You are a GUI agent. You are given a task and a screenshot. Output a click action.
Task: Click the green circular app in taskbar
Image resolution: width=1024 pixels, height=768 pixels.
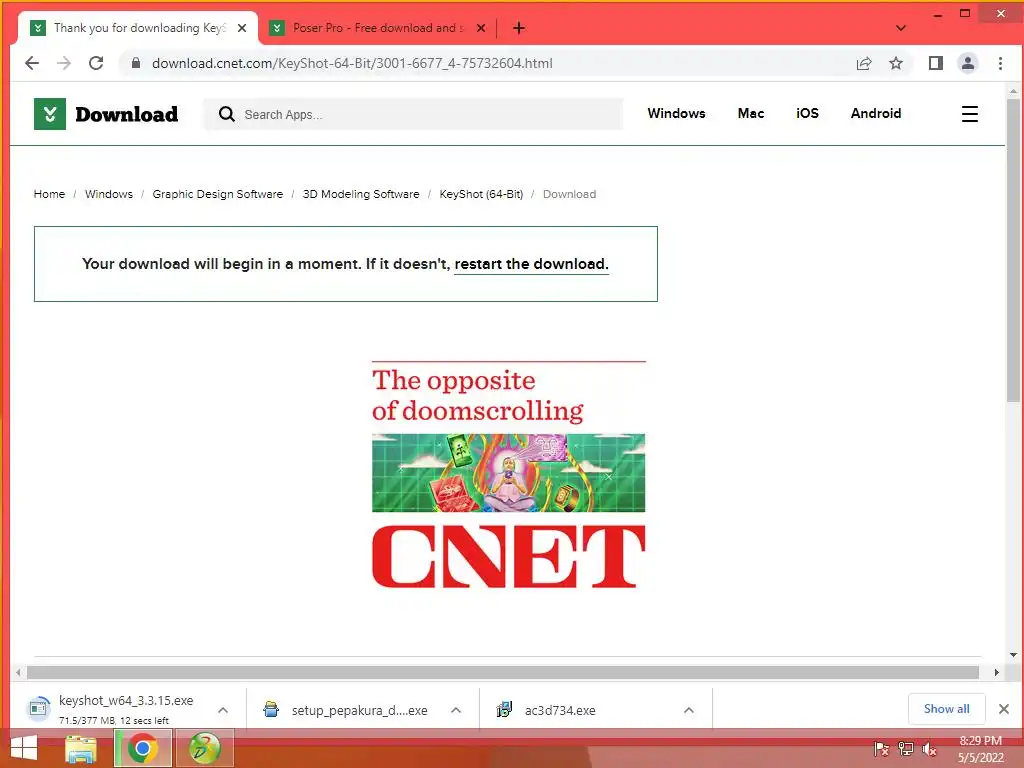[x=204, y=748]
